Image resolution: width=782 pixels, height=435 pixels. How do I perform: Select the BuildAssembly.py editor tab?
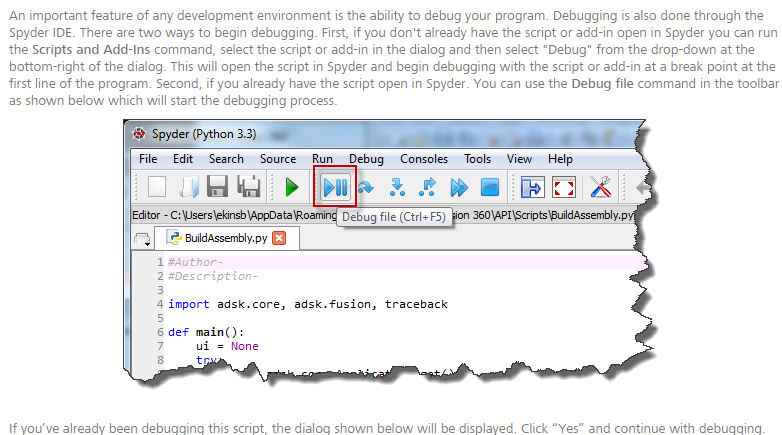pos(226,238)
